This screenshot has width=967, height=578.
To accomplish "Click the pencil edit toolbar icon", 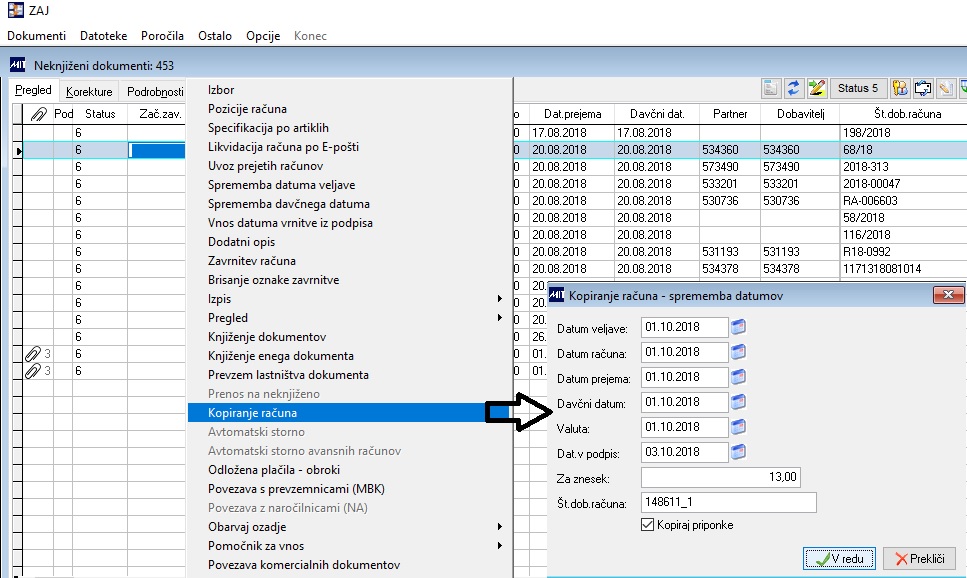I will click(817, 88).
